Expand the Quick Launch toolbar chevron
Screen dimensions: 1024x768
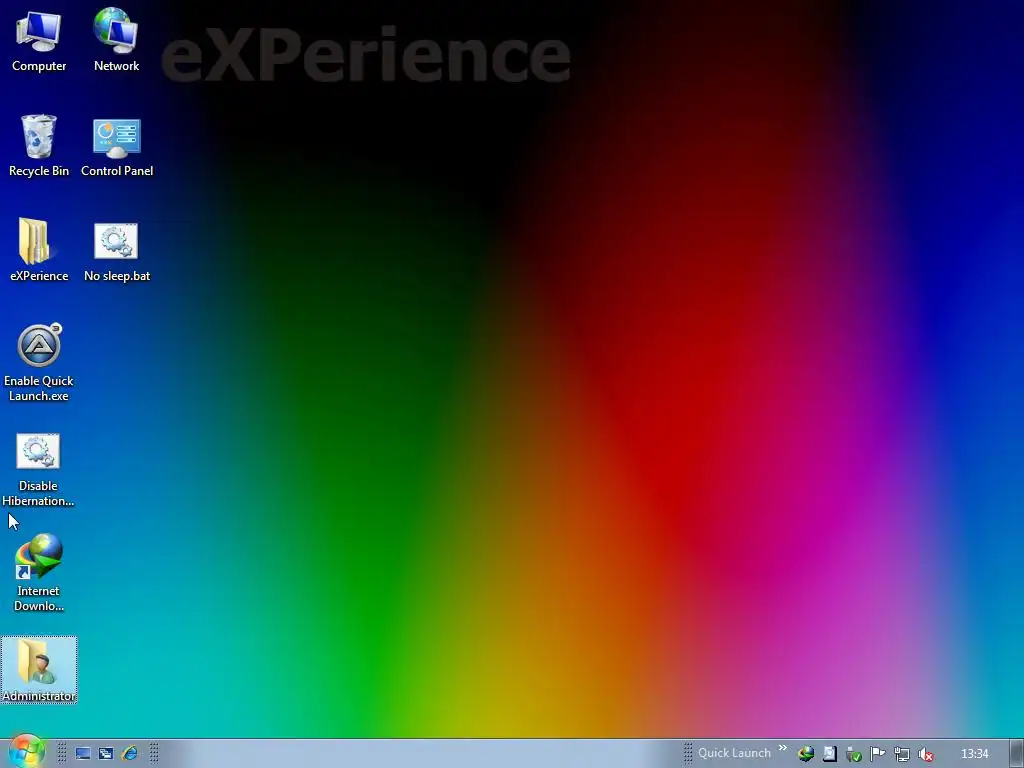click(x=782, y=748)
